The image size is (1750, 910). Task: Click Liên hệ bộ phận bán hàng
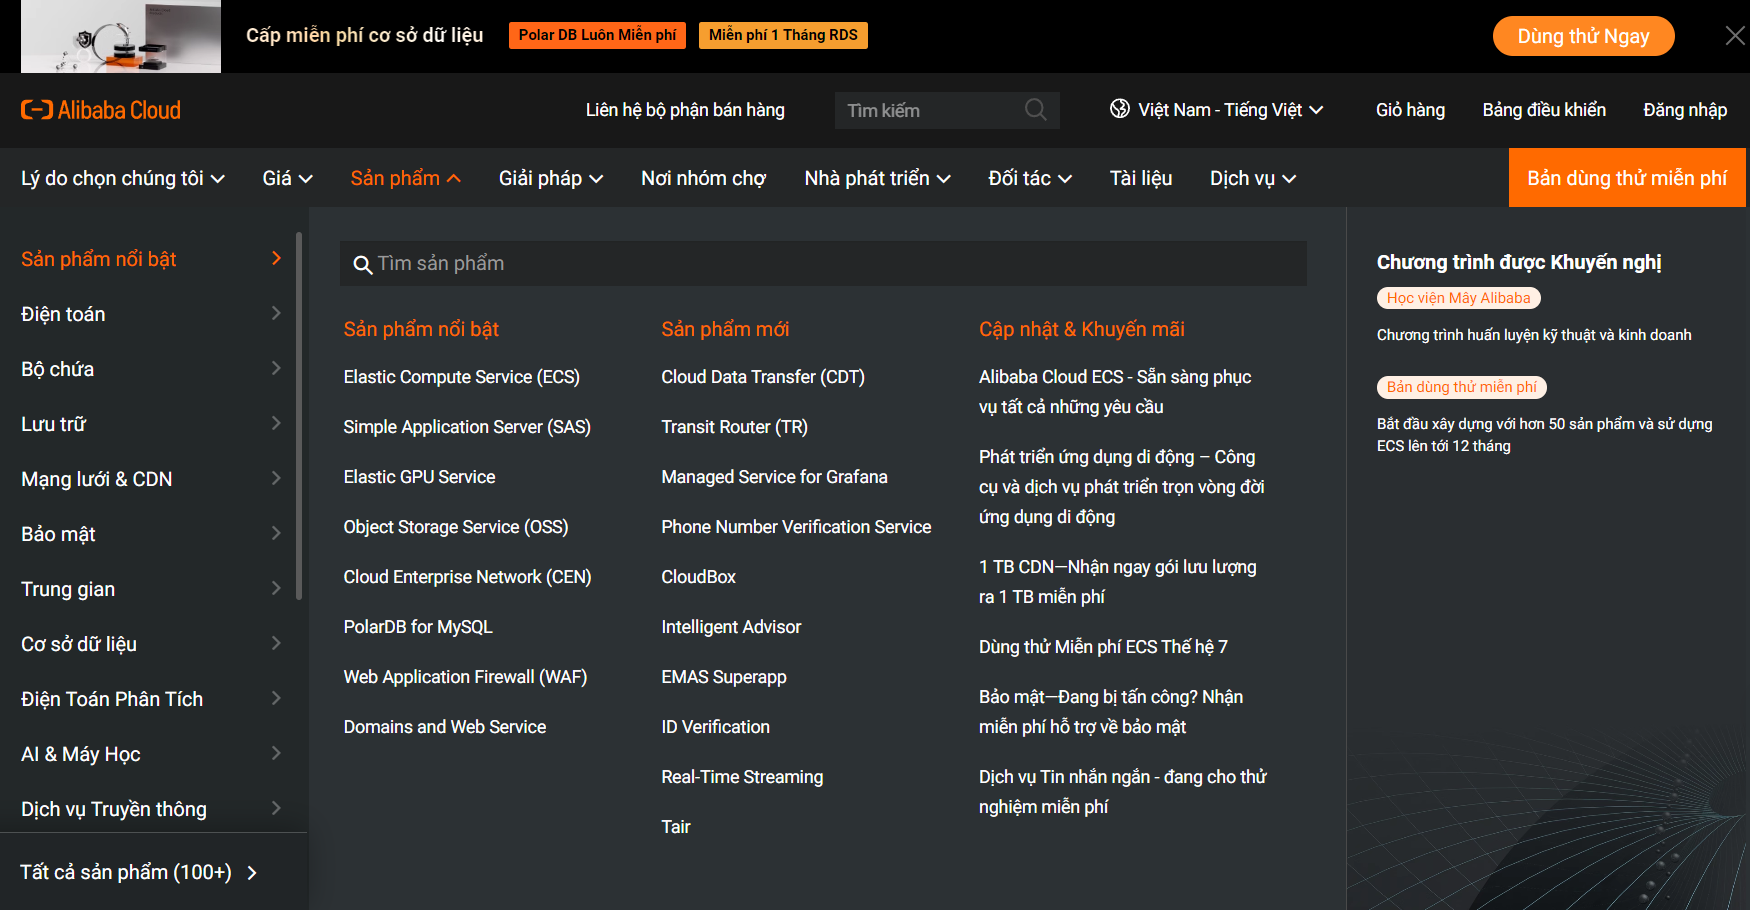(685, 110)
